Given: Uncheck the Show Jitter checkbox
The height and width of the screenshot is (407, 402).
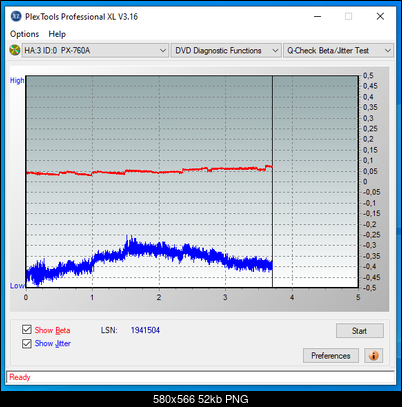Looking at the screenshot, I should click(x=27, y=343).
